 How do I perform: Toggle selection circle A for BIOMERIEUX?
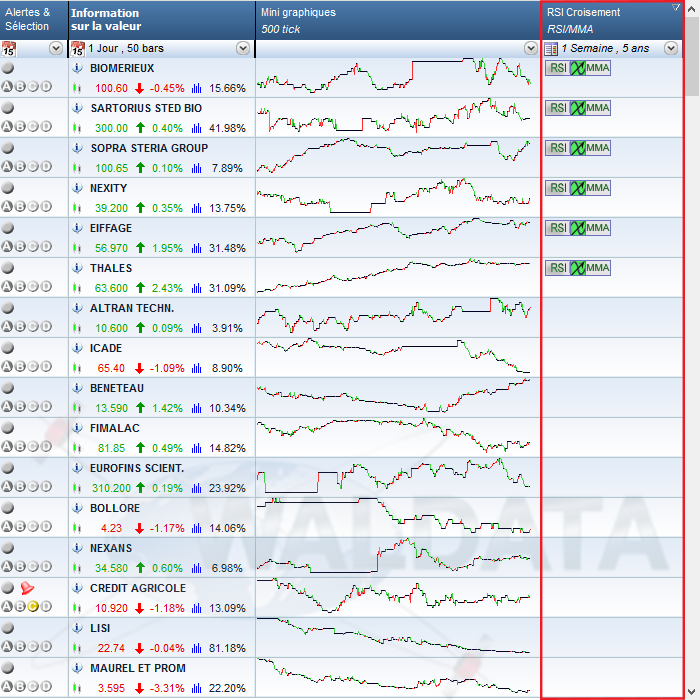click(7, 87)
